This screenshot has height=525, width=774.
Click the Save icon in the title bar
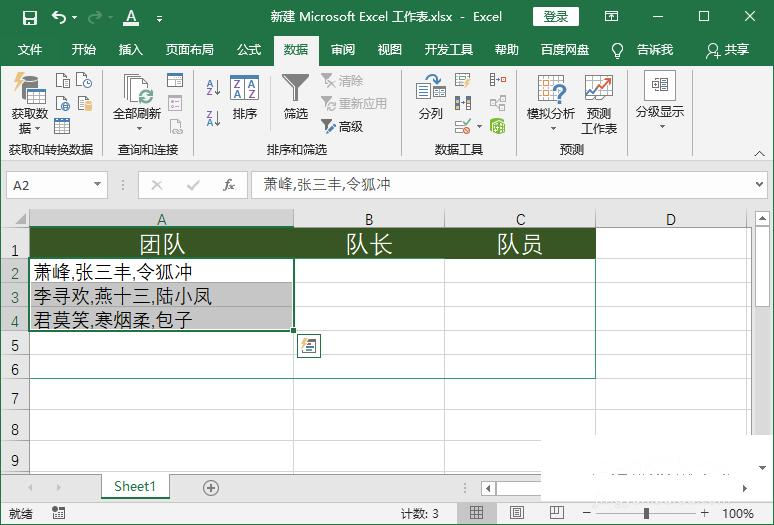[x=30, y=18]
